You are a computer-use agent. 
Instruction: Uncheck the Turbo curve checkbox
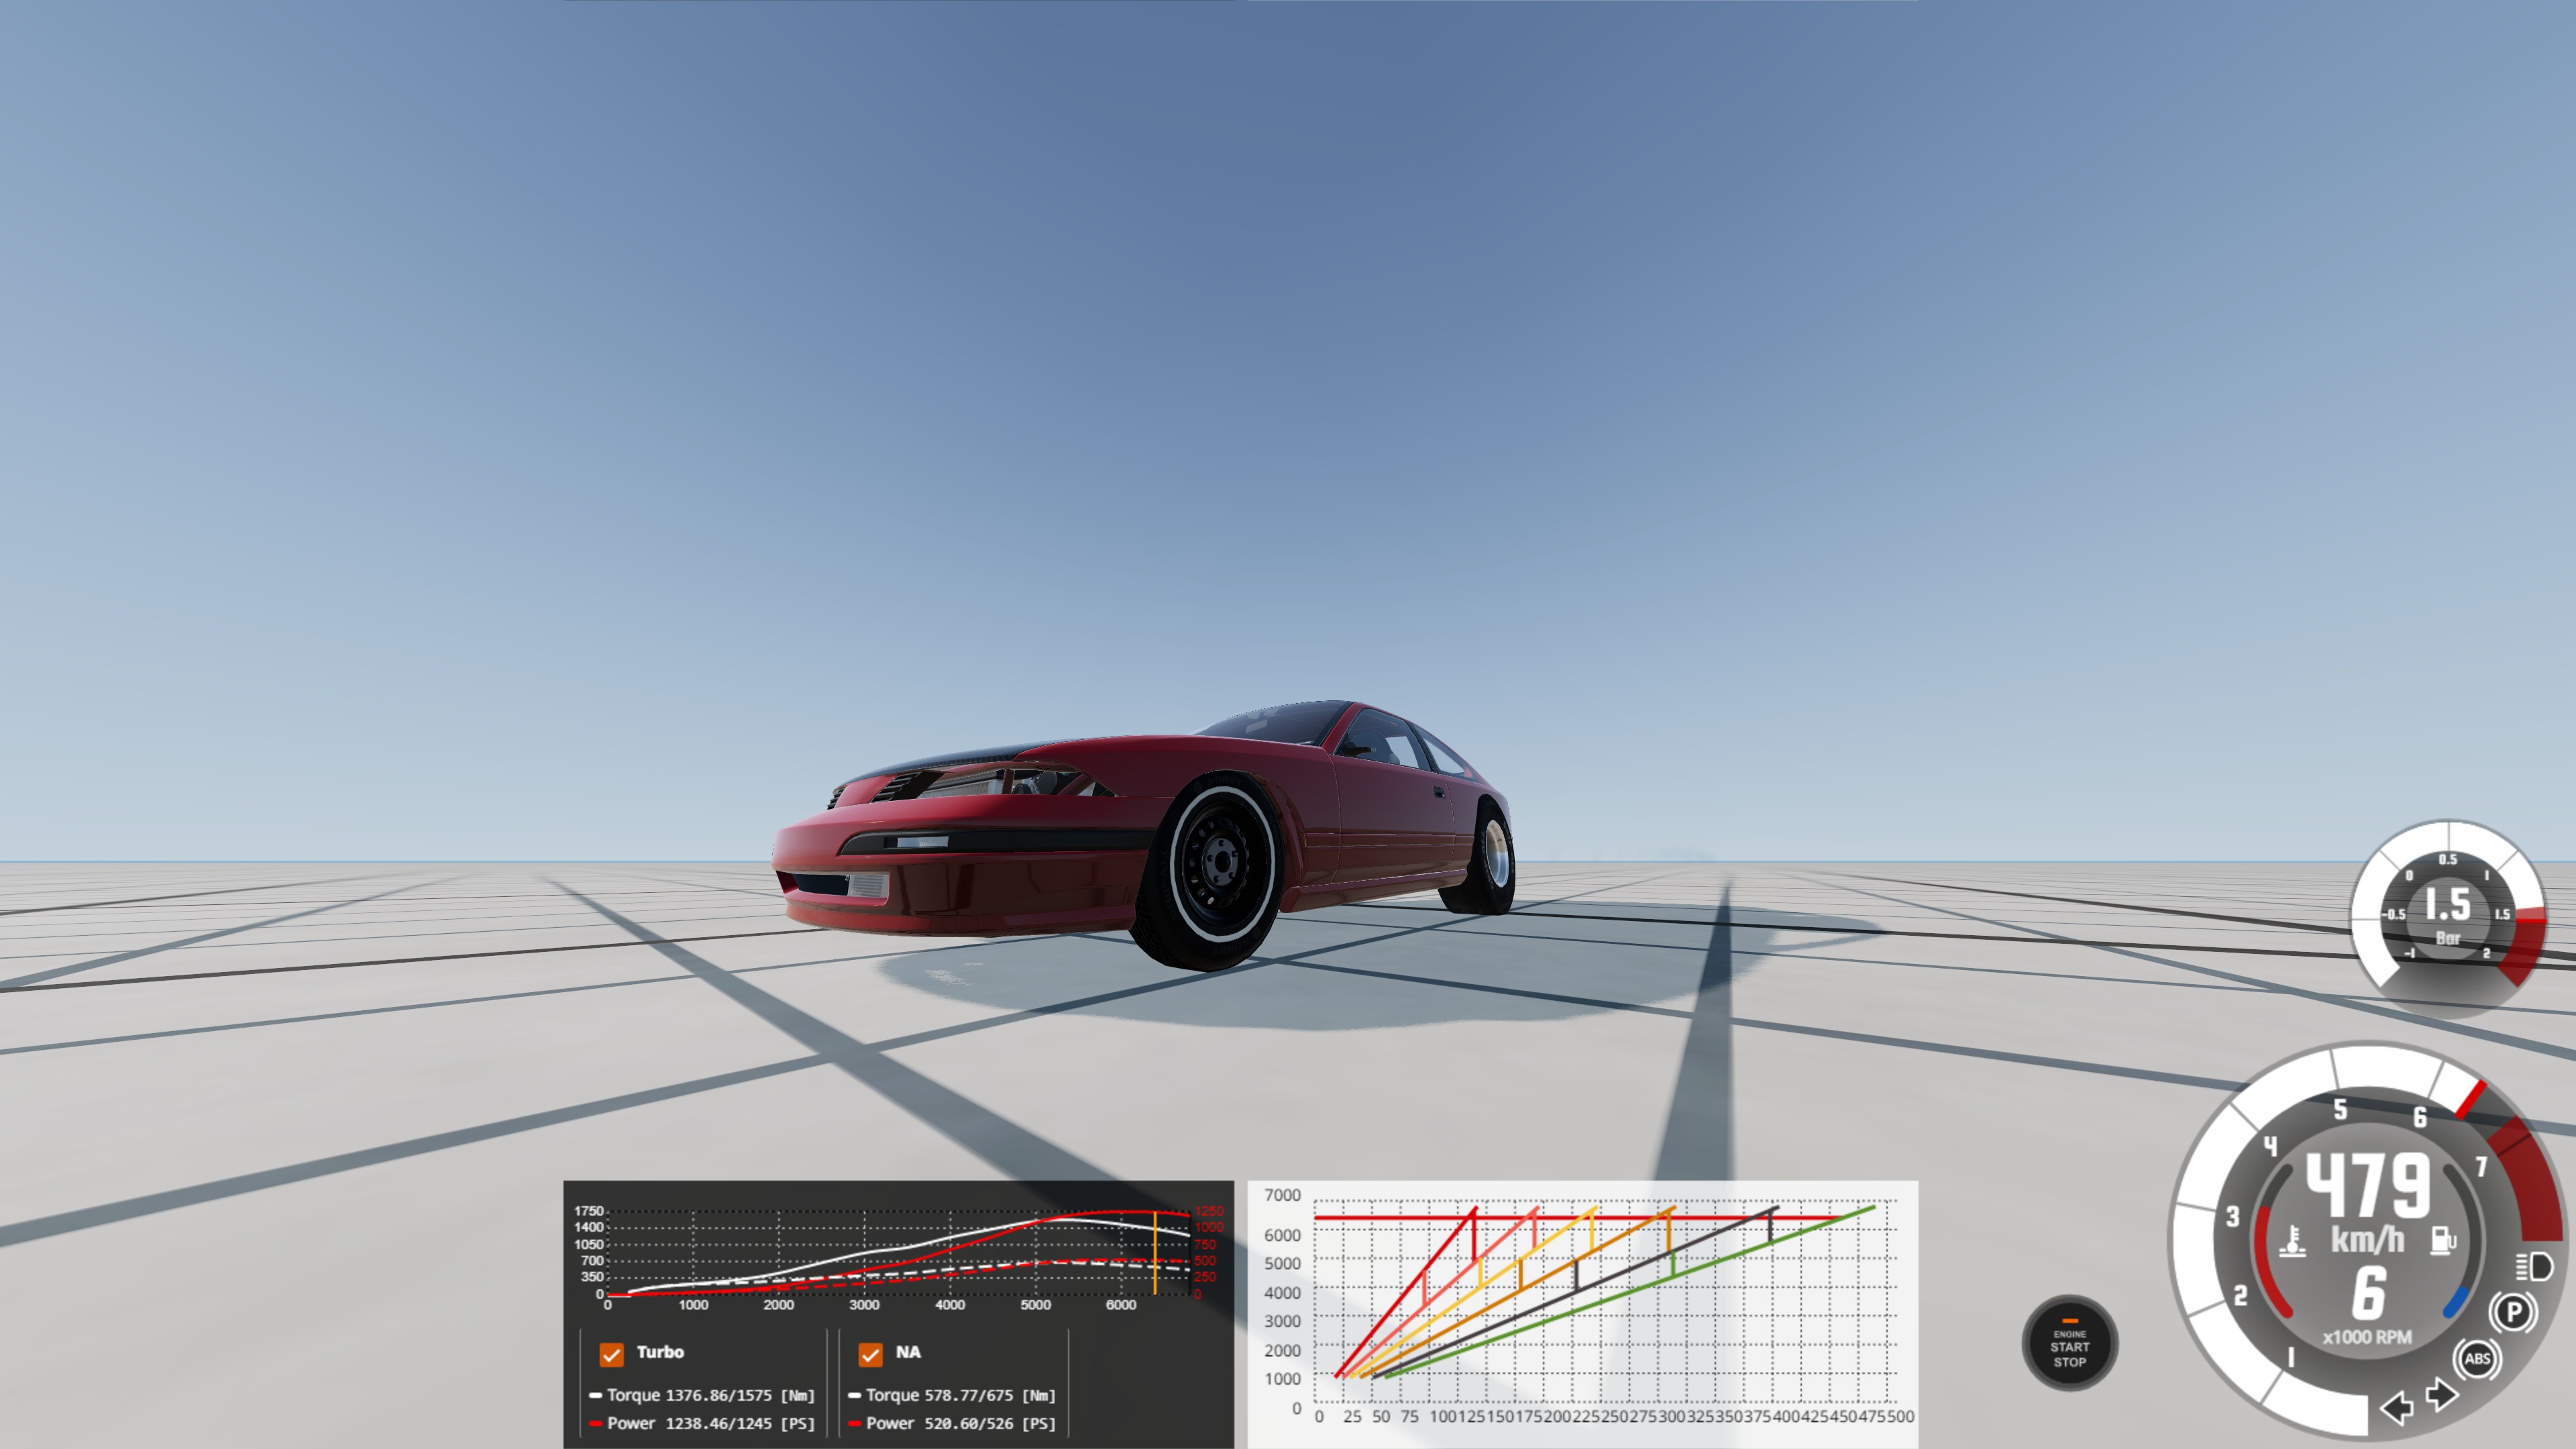pyautogui.click(x=611, y=1354)
